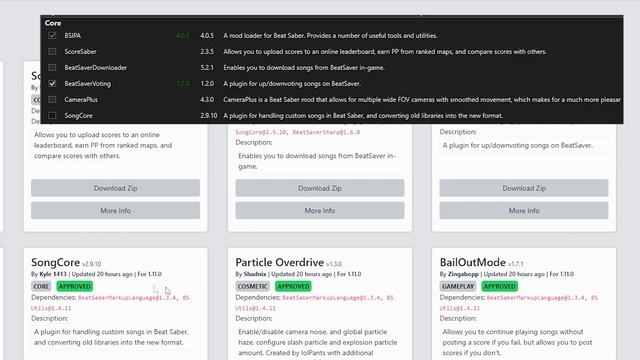This screenshot has width=640, height=360.
Task: Download Zip for ScoreSaber card
Action: (x=116, y=188)
